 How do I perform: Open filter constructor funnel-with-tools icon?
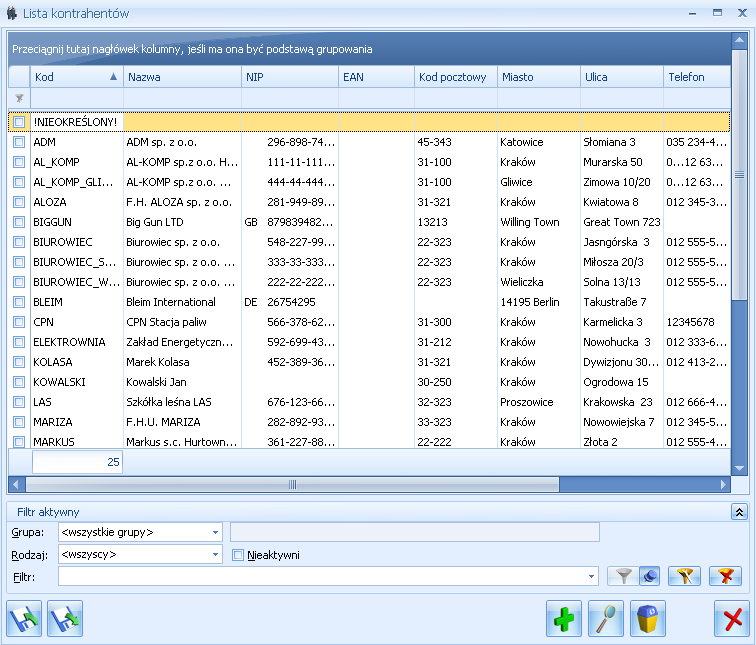pyautogui.click(x=684, y=576)
